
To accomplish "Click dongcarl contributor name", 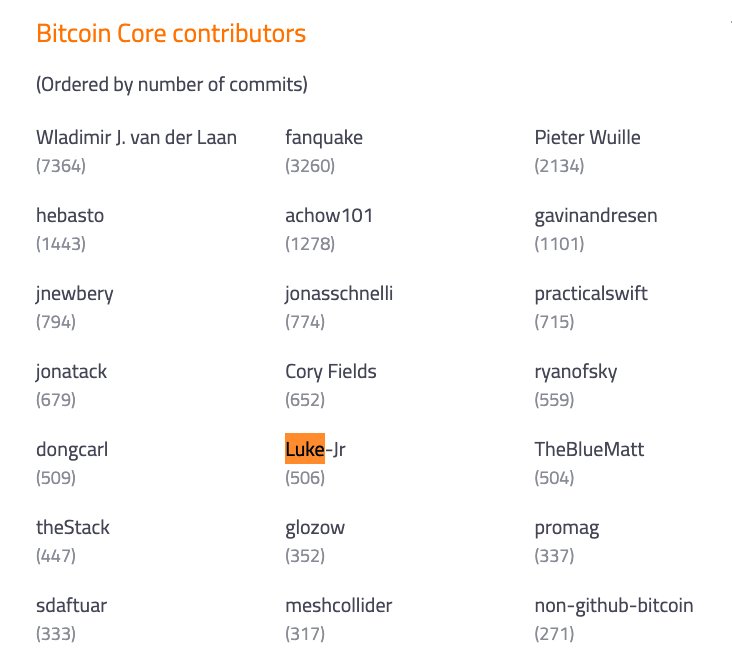I will click(x=72, y=450).
